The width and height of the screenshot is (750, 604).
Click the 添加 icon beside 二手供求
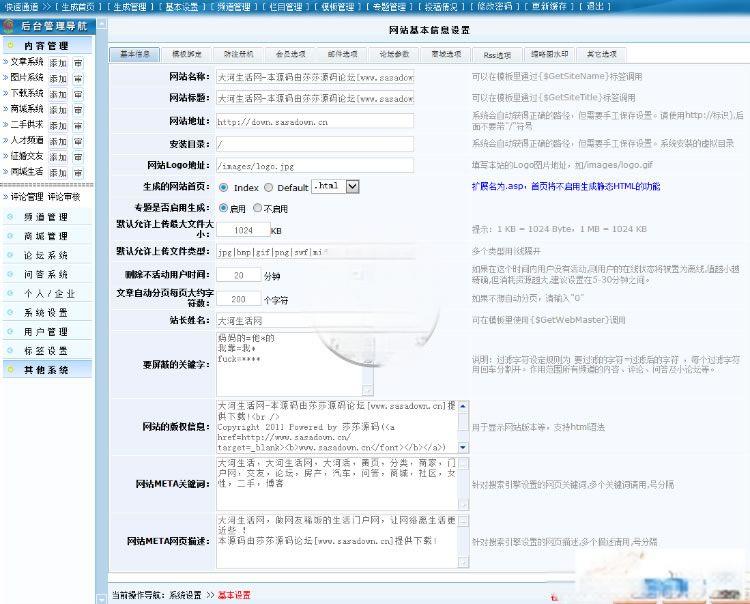58,125
